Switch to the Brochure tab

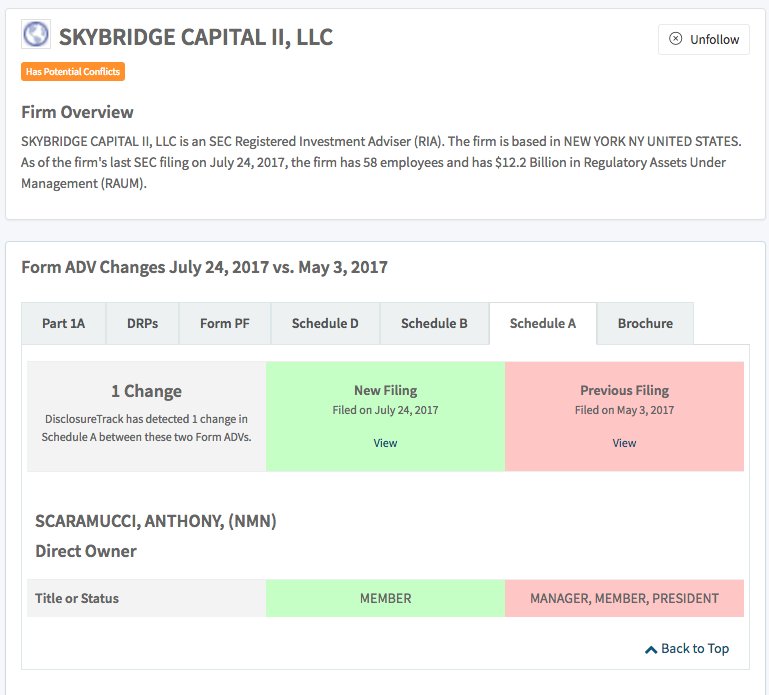[x=645, y=324]
